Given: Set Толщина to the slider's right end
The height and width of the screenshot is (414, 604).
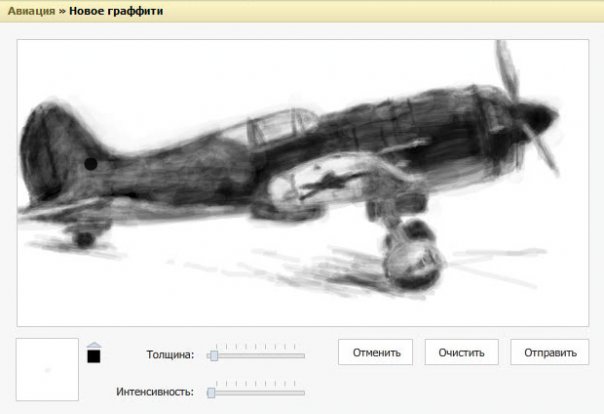Looking at the screenshot, I should pos(303,355).
